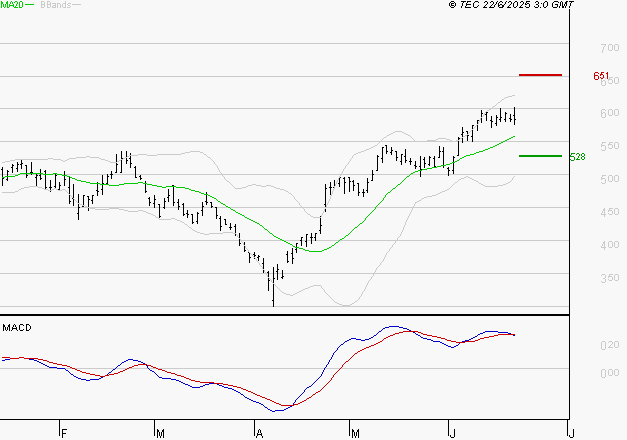Screen dimensions: 627x440
Task: Click the first M March axis marker
Action: 160,434
